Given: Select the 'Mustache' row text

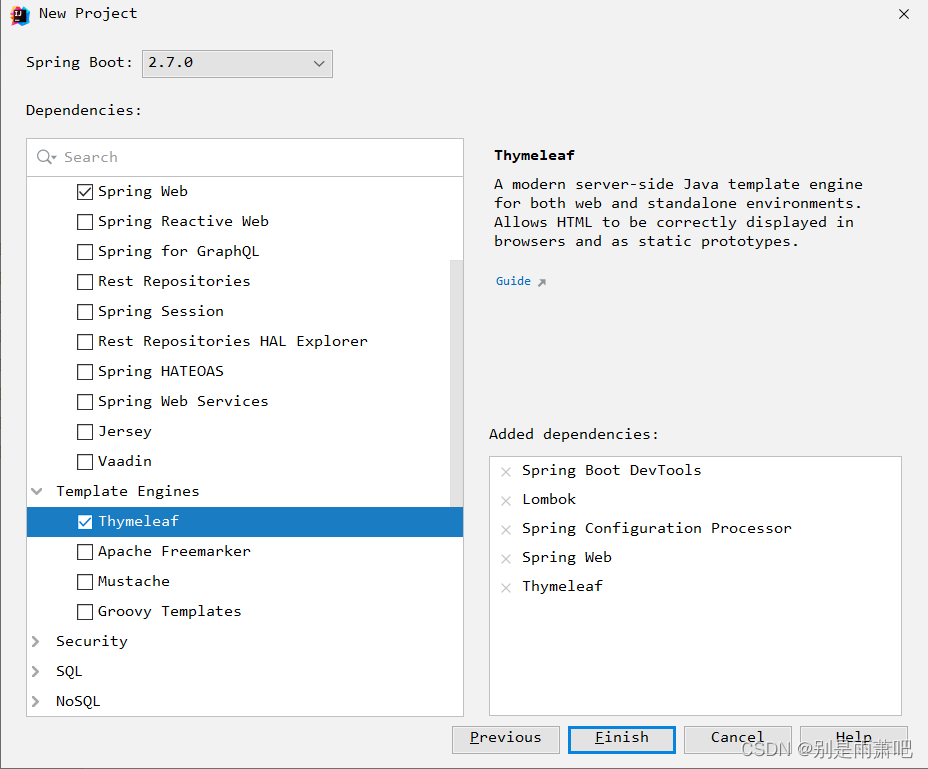Looking at the screenshot, I should click(x=134, y=582).
